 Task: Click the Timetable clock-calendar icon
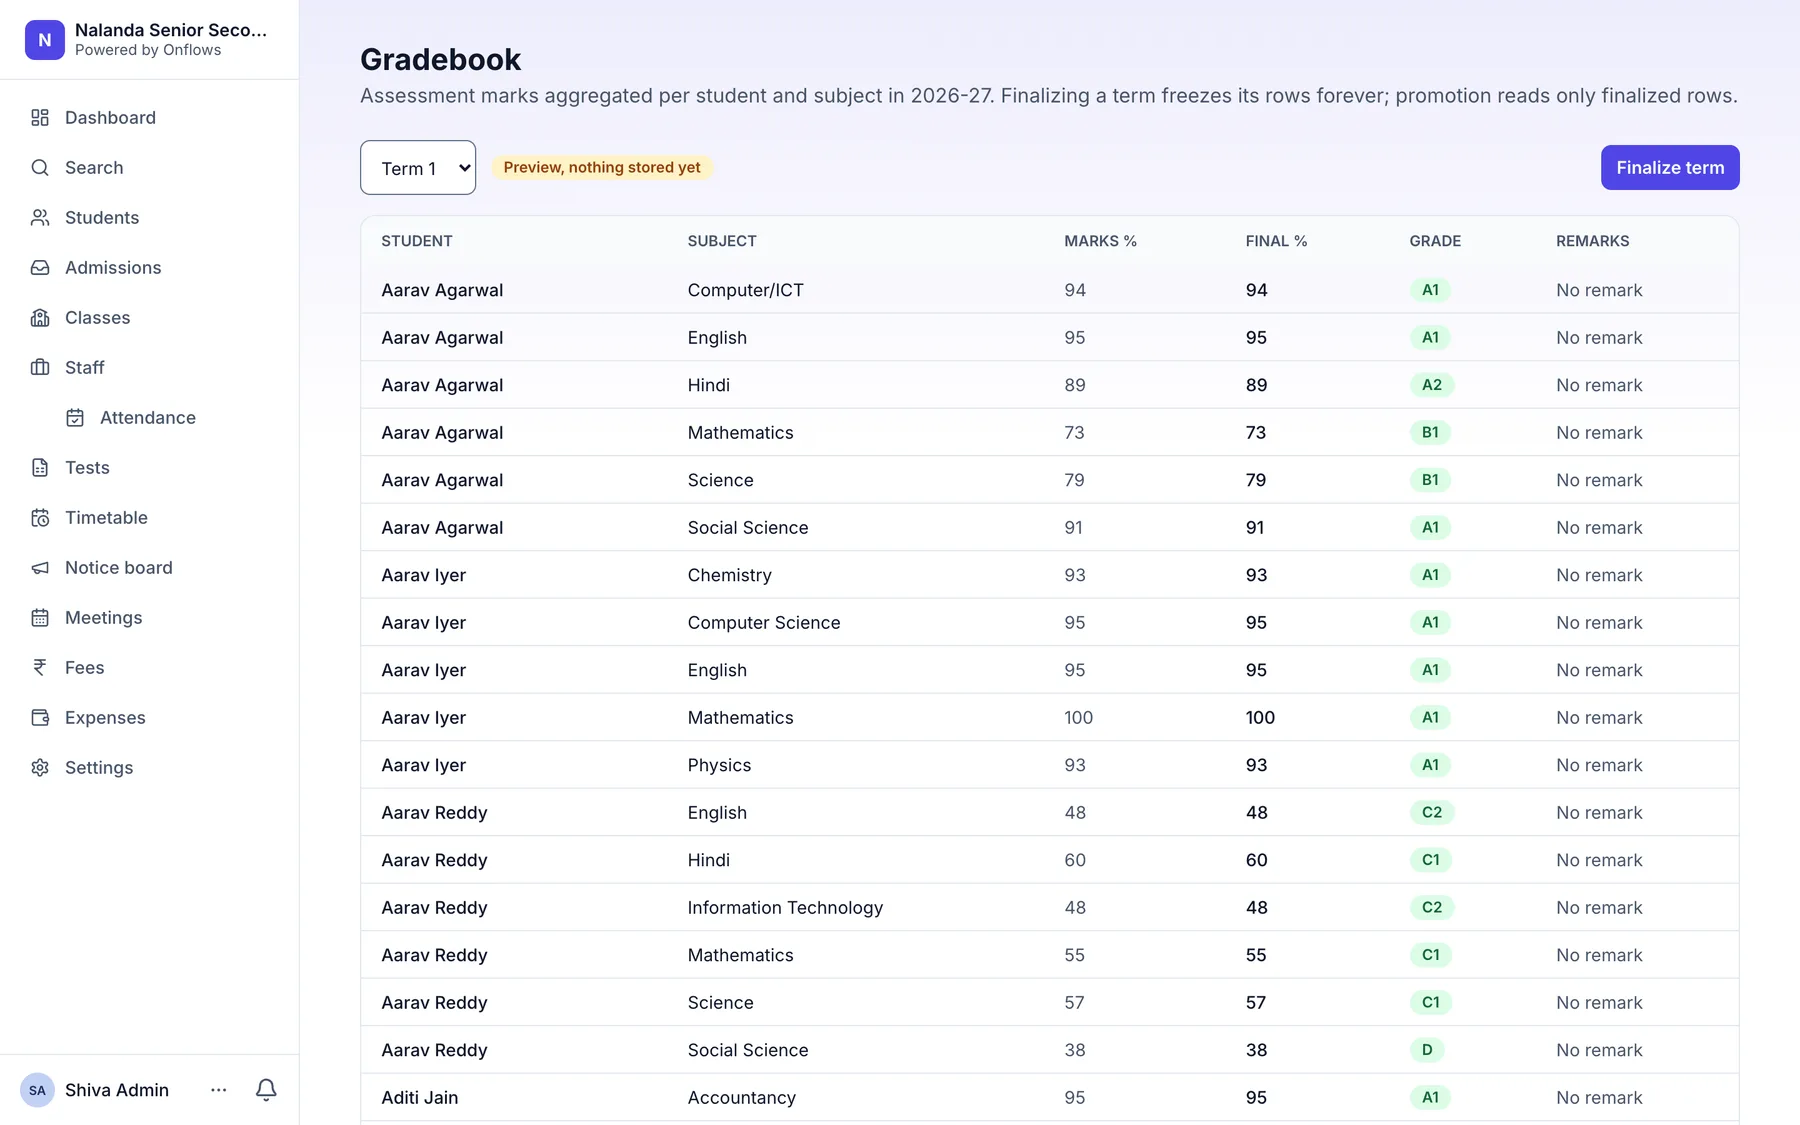[40, 518]
